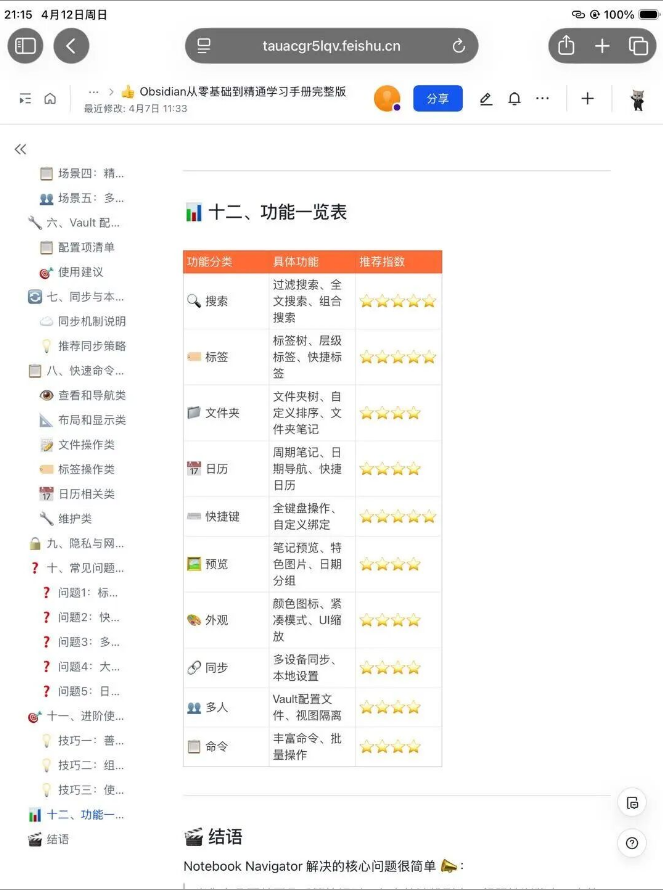The image size is (663, 890).
Task: Toggle Feishu document outline icon
Action: pos(26,99)
